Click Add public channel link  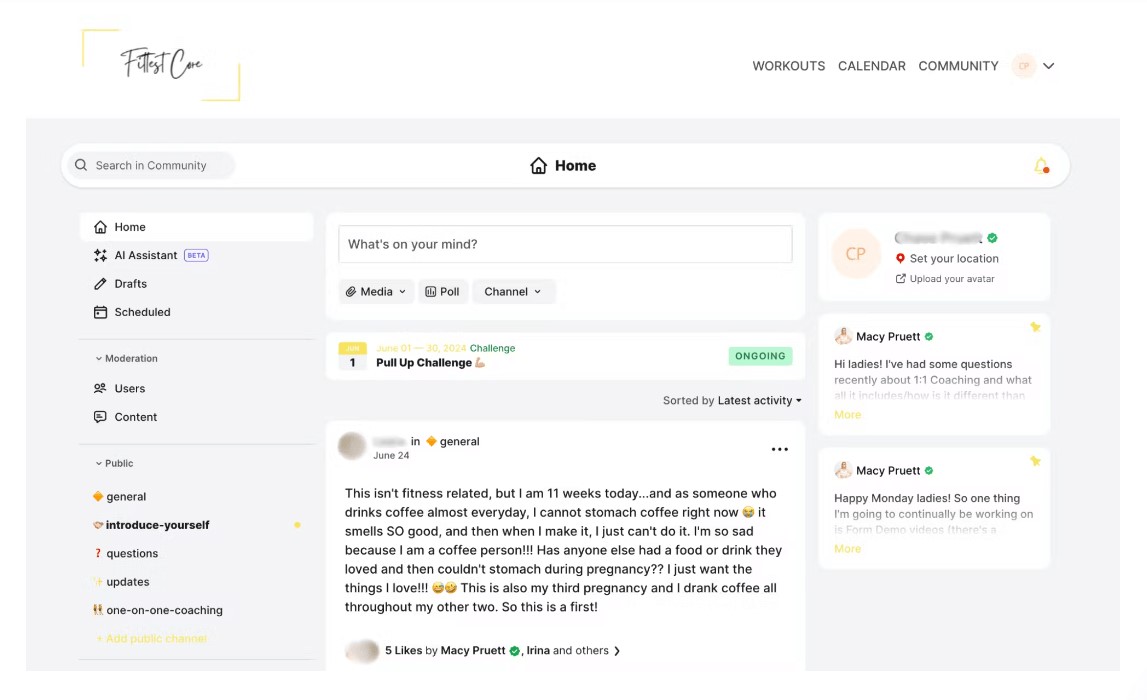point(156,638)
